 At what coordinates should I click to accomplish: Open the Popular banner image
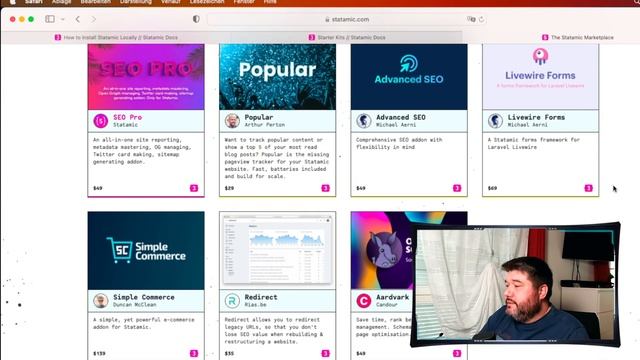278,77
